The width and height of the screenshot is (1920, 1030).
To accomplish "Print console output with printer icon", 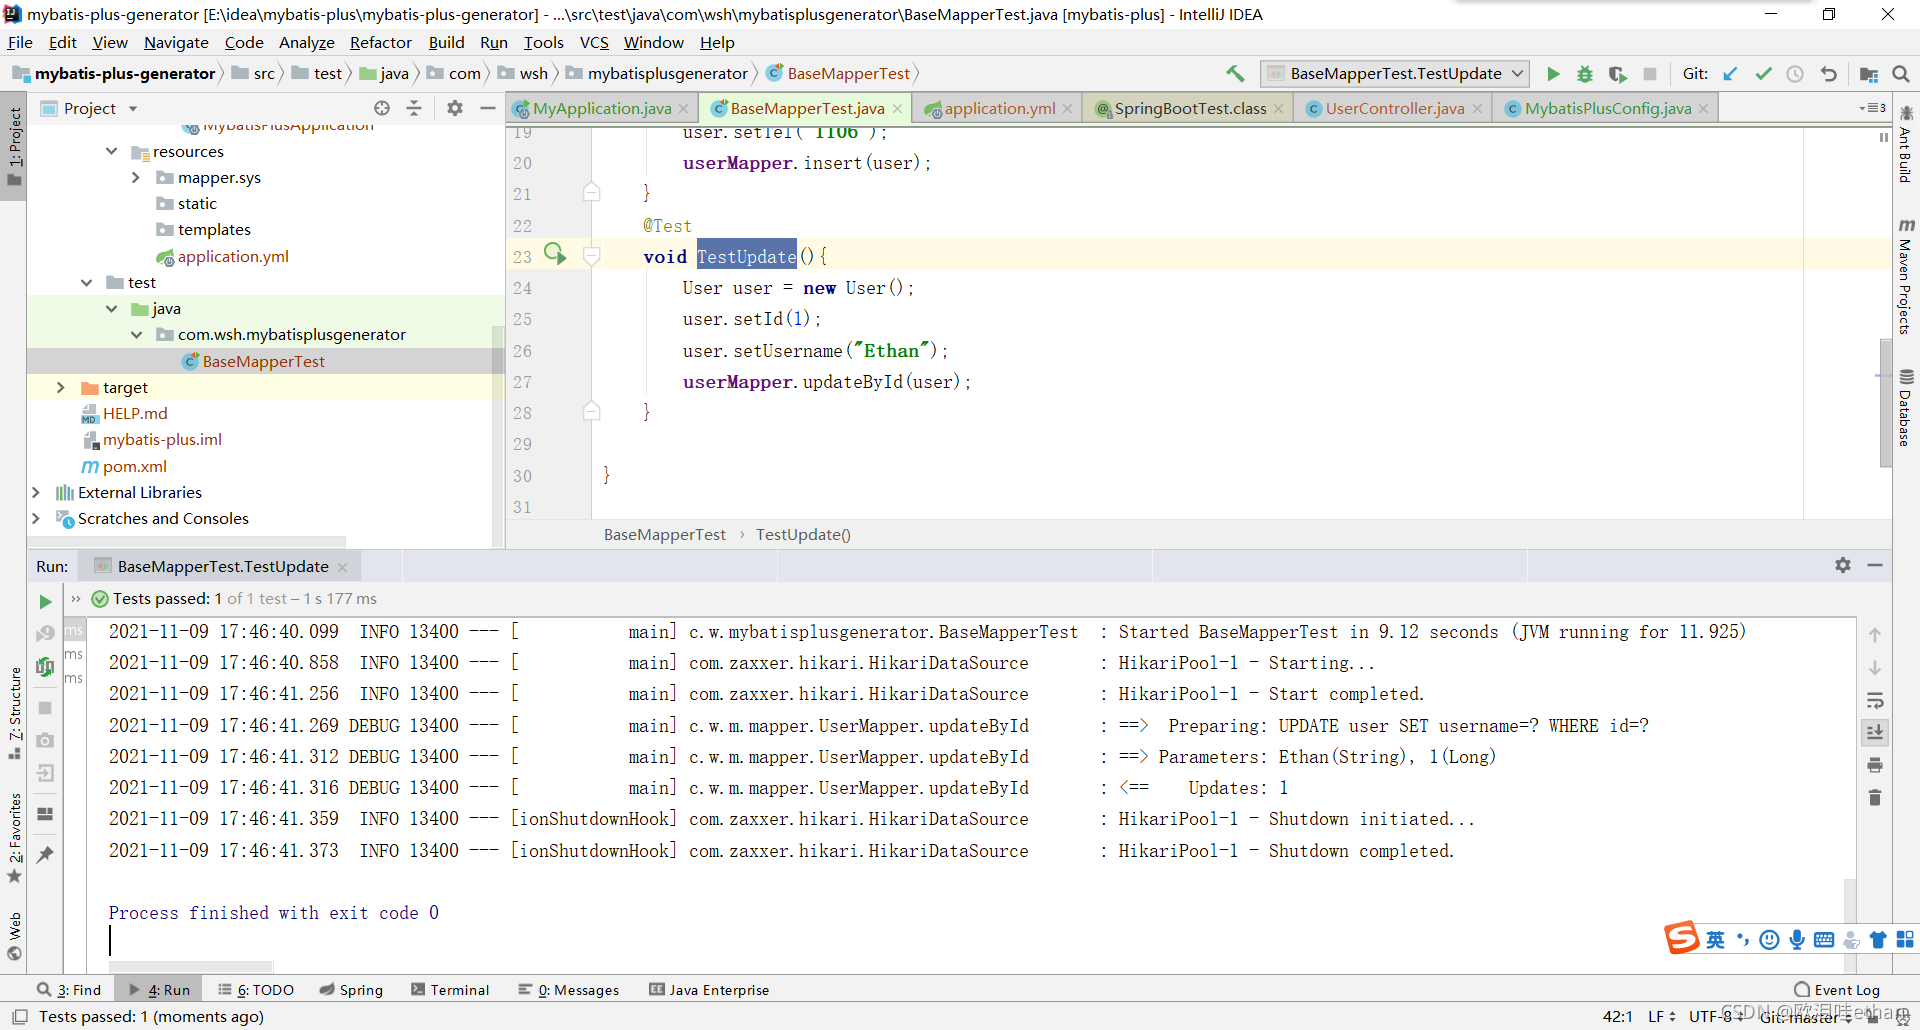I will pyautogui.click(x=1875, y=765).
